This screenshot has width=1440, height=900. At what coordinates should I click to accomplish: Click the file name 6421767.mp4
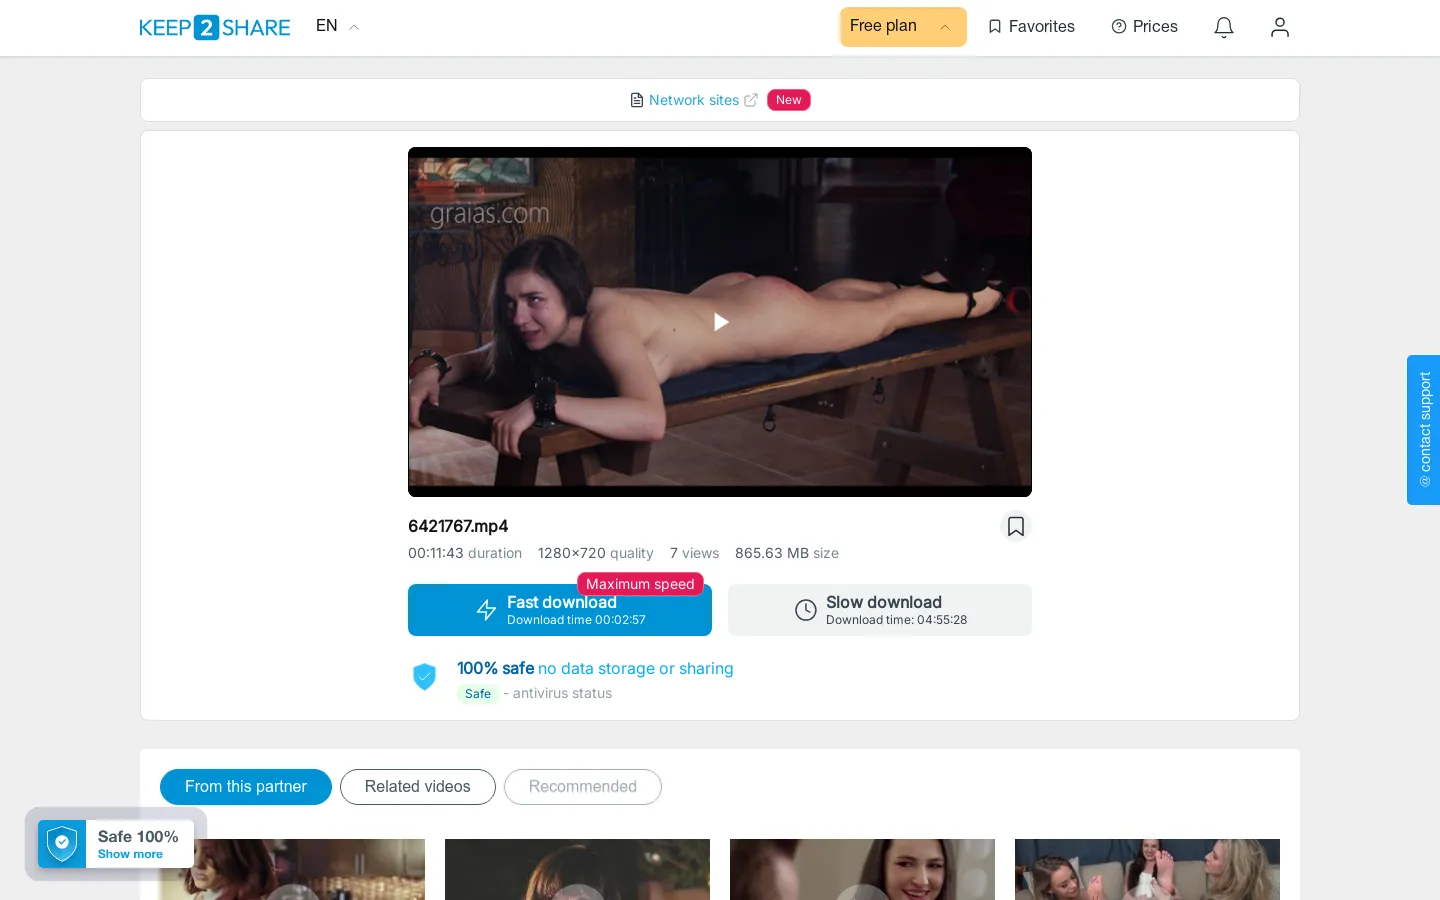458,526
